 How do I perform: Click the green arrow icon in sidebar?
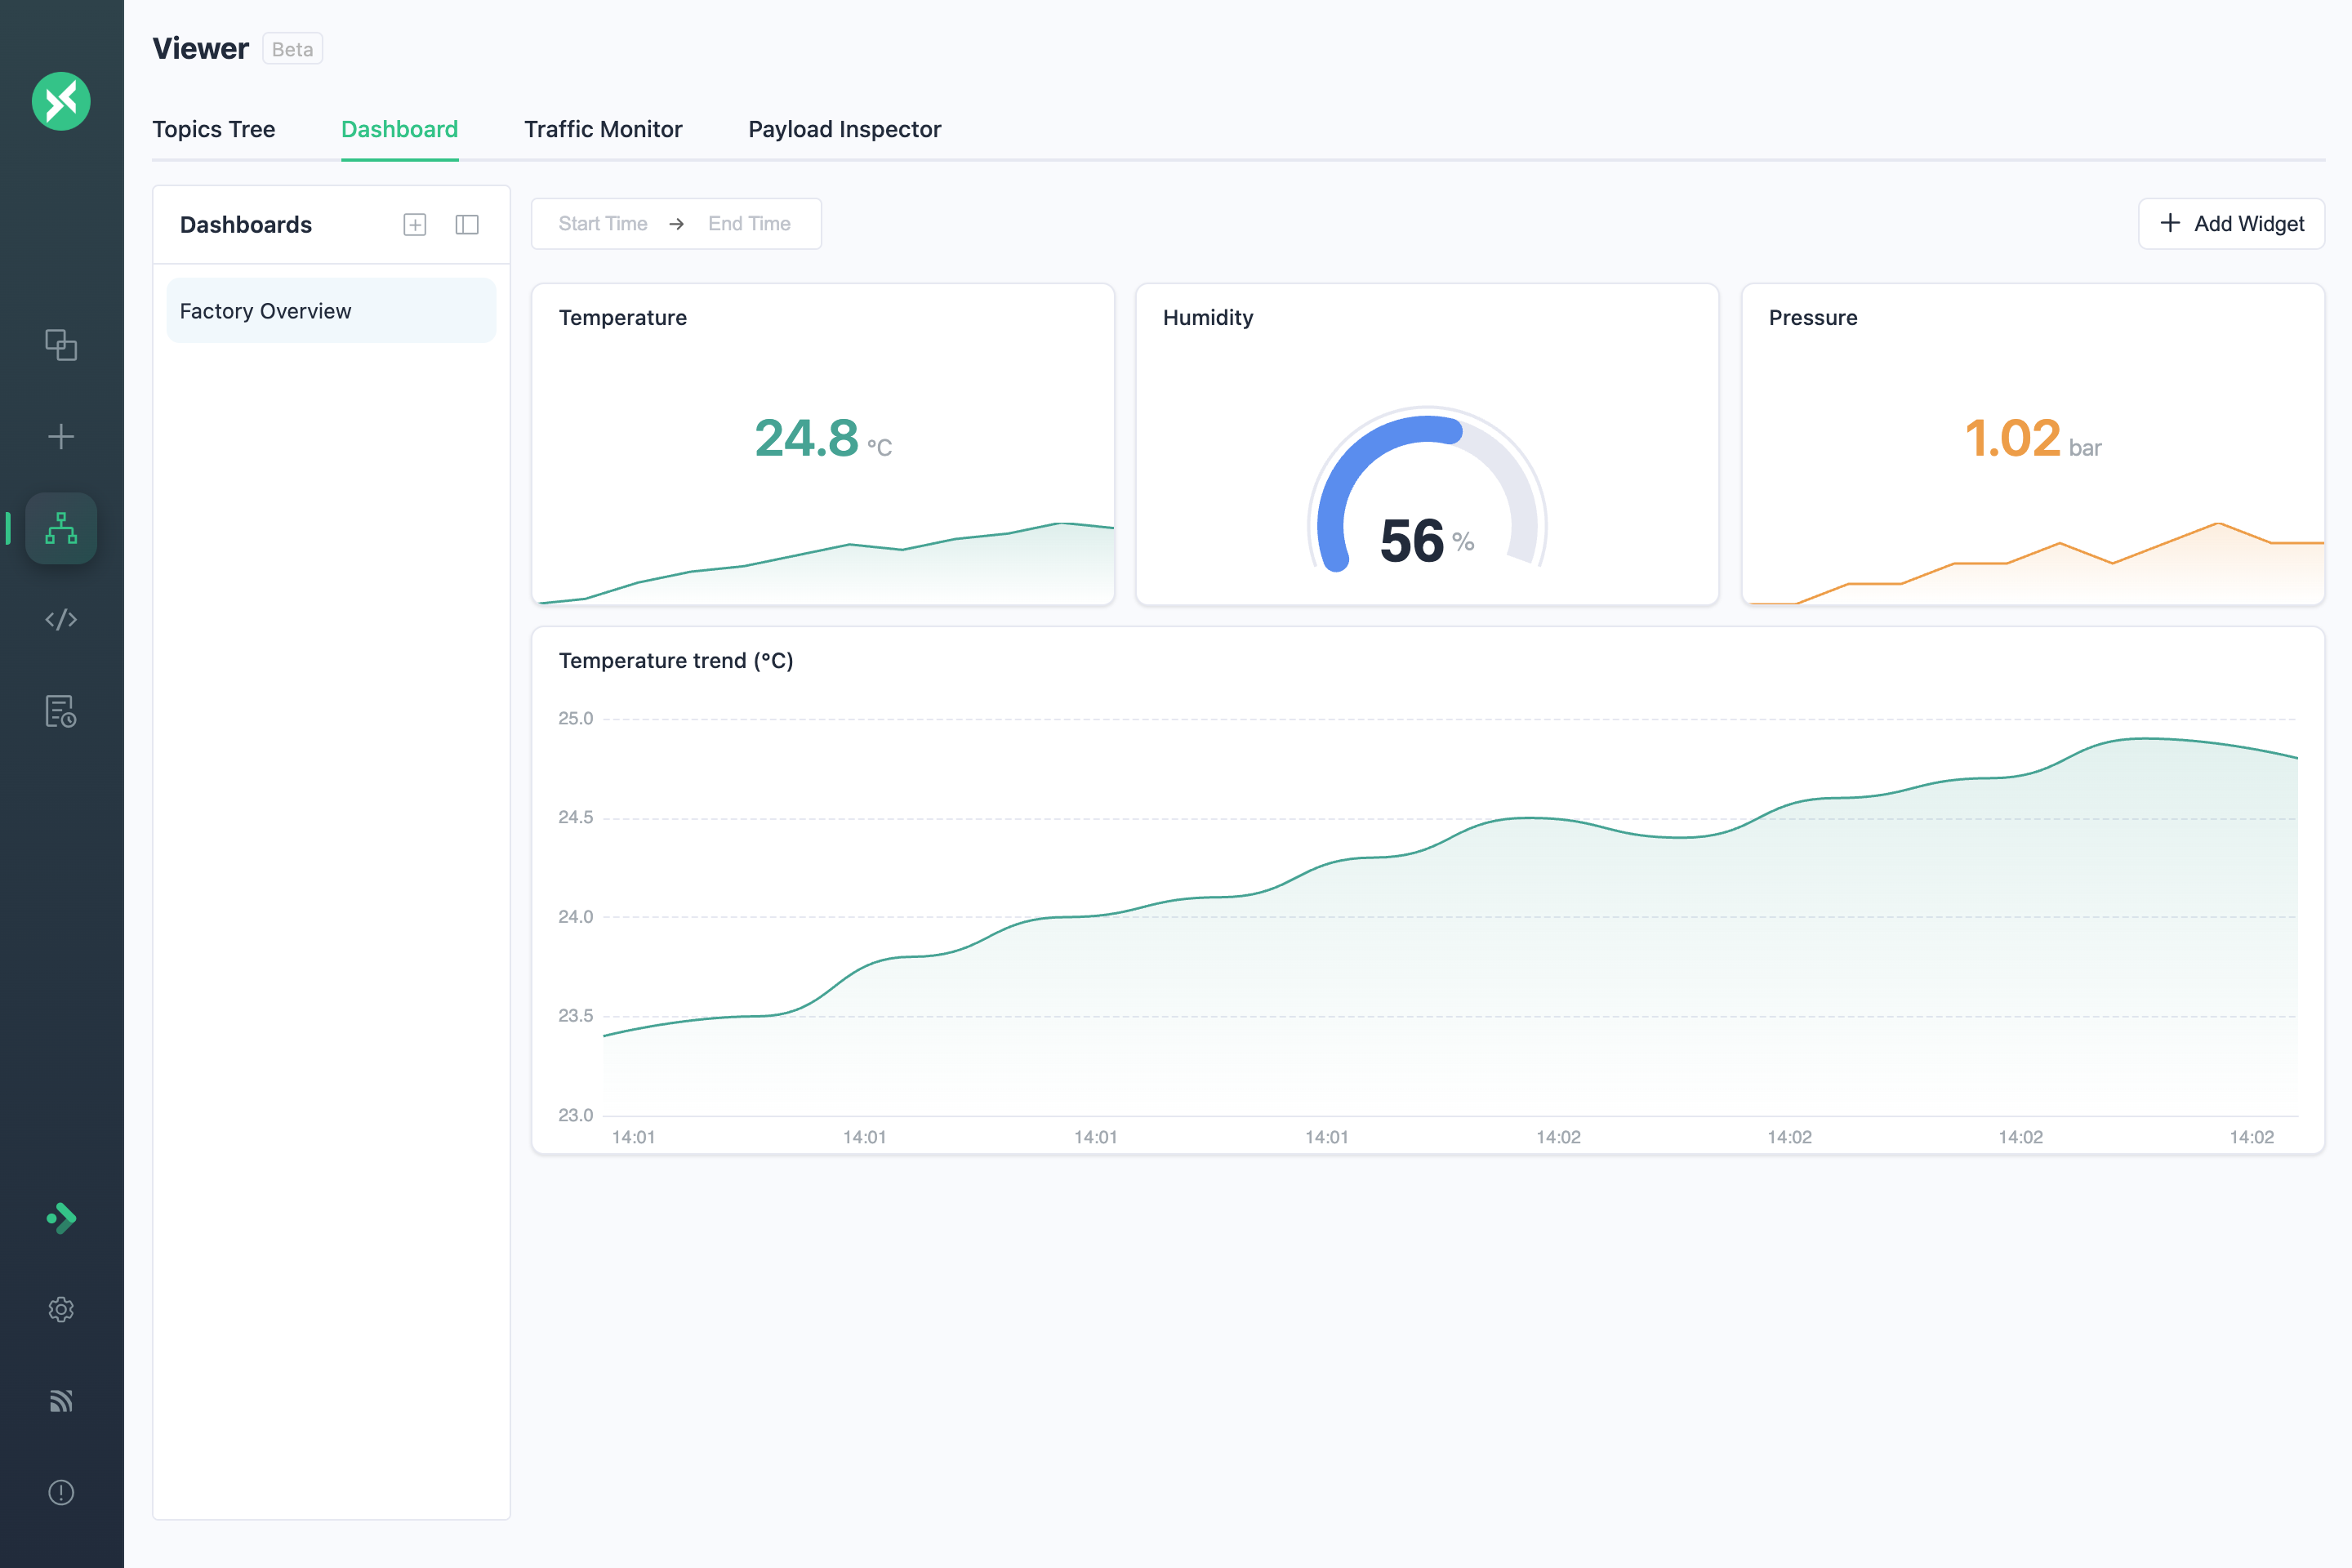[61, 1218]
